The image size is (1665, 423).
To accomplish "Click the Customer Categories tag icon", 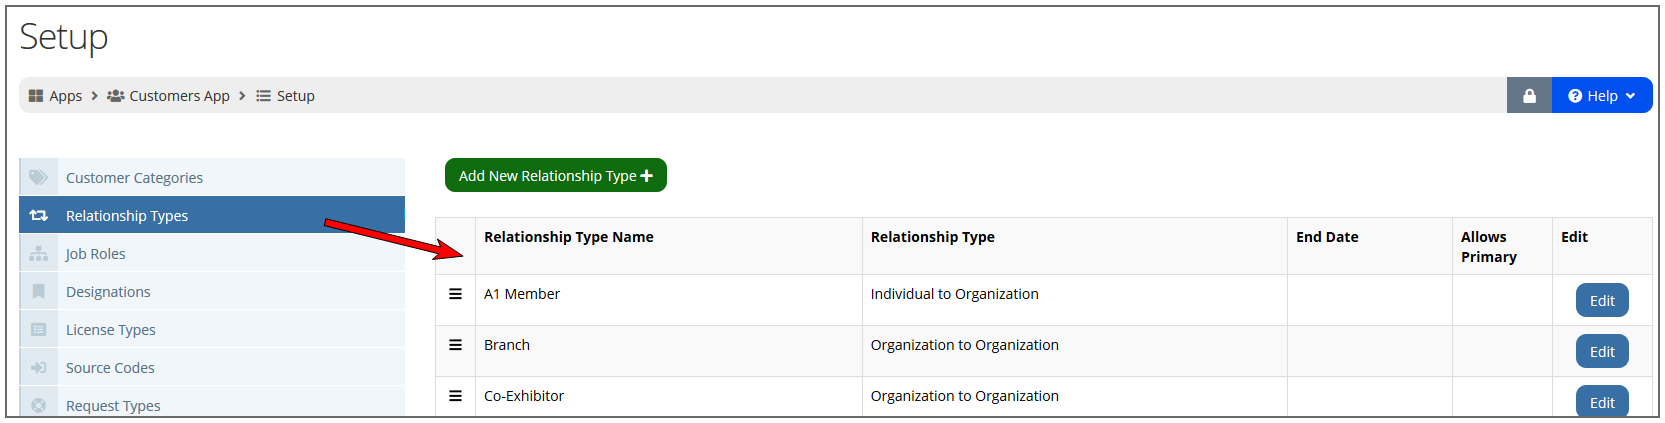I will point(39,178).
